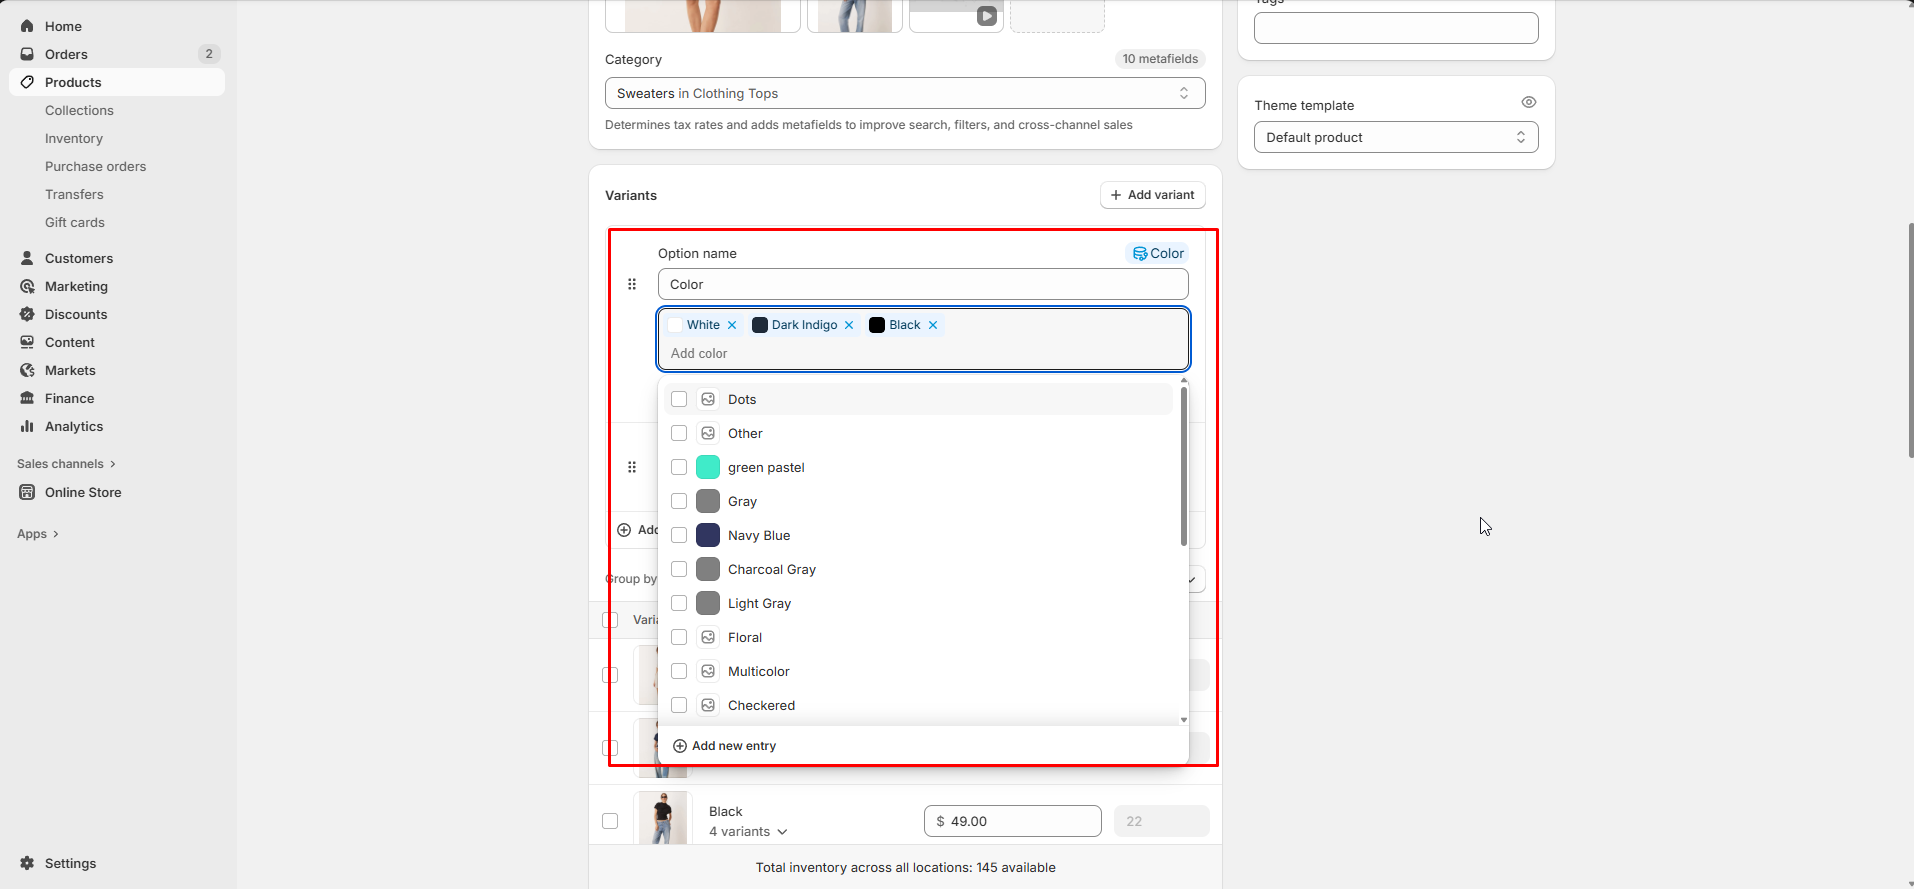Play the product video thumbnail
1914x889 pixels.
(x=986, y=16)
